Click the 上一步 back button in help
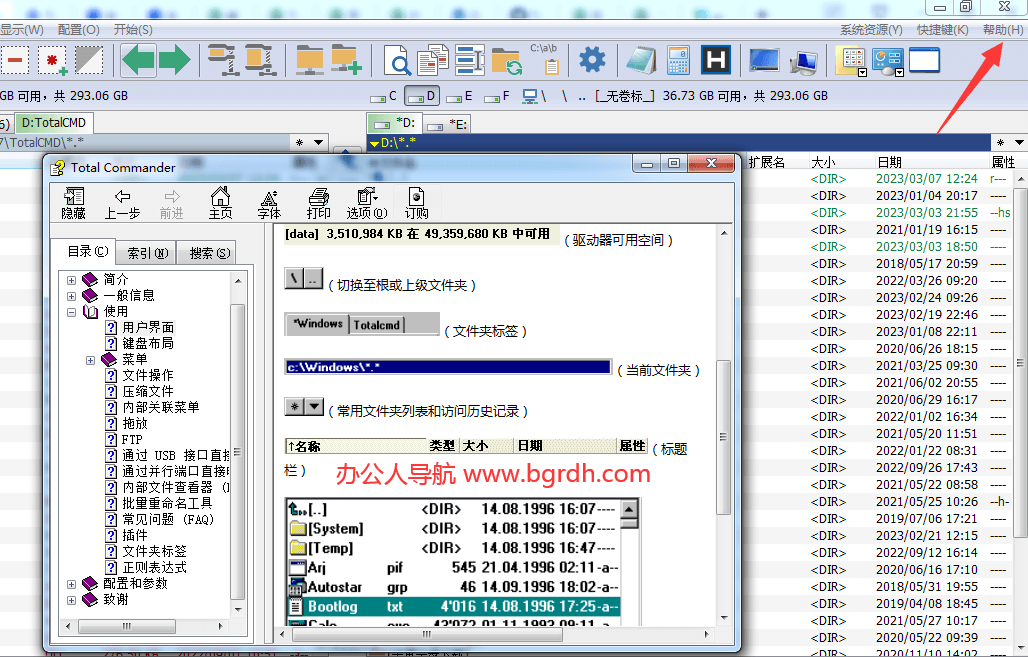1028x657 pixels. coord(122,203)
